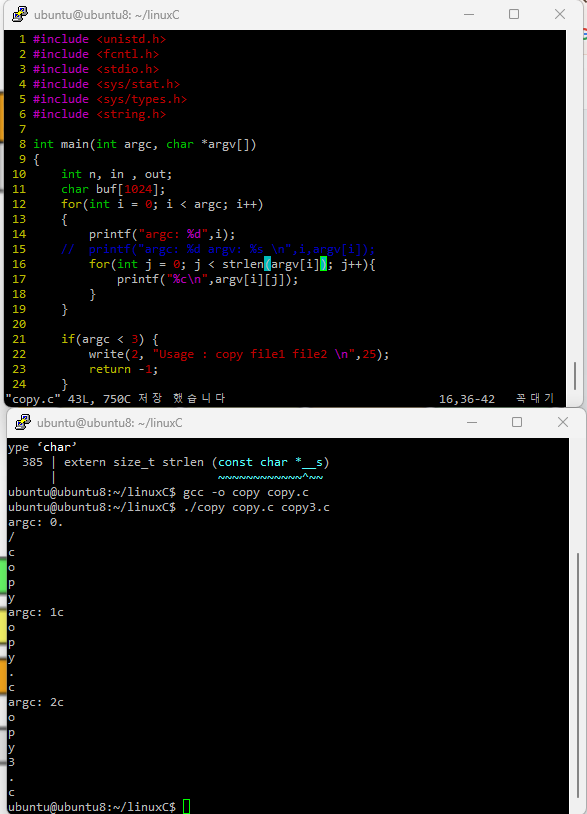Click '#include <fcntl.h>' on line 2
Viewport: 587px width, 814px height.
point(96,54)
